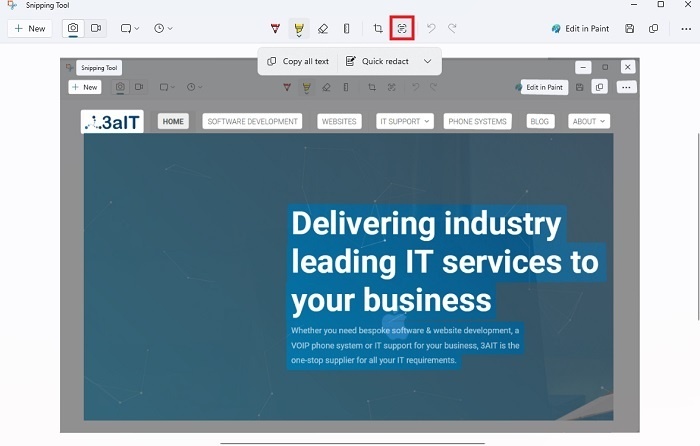Expand the Quick redact options chevron
The width and height of the screenshot is (700, 446).
coord(427,61)
